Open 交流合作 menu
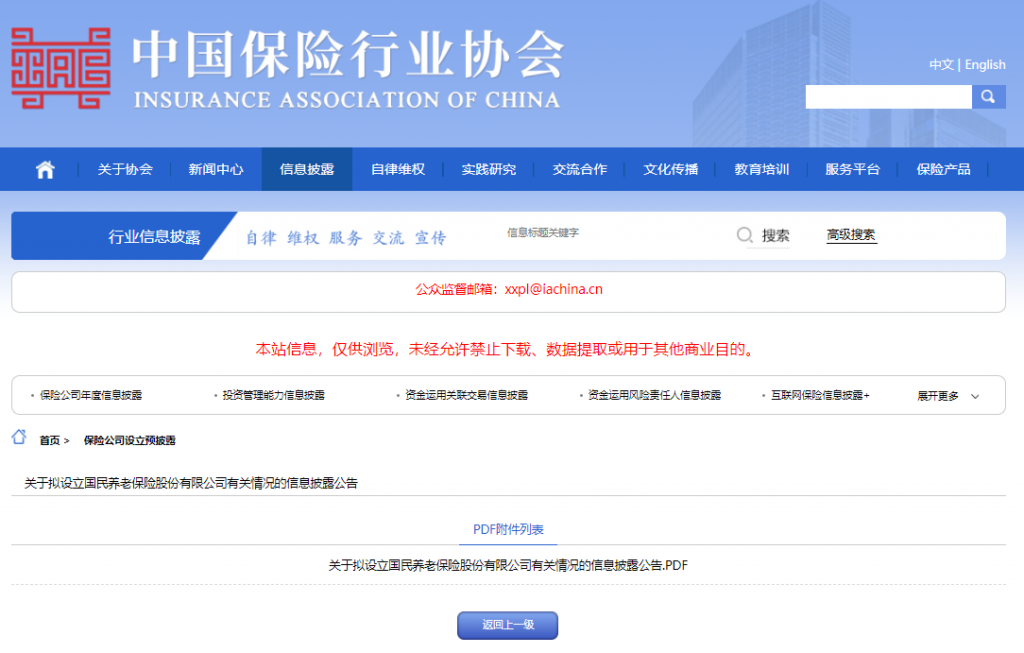Image resolution: width=1024 pixels, height=653 pixels. coord(580,170)
